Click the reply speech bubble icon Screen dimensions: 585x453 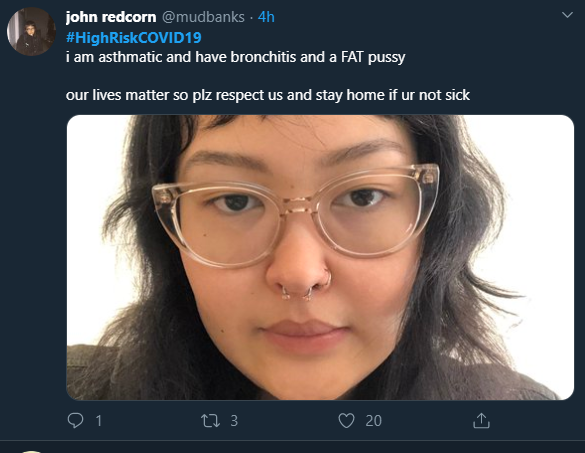coord(75,421)
